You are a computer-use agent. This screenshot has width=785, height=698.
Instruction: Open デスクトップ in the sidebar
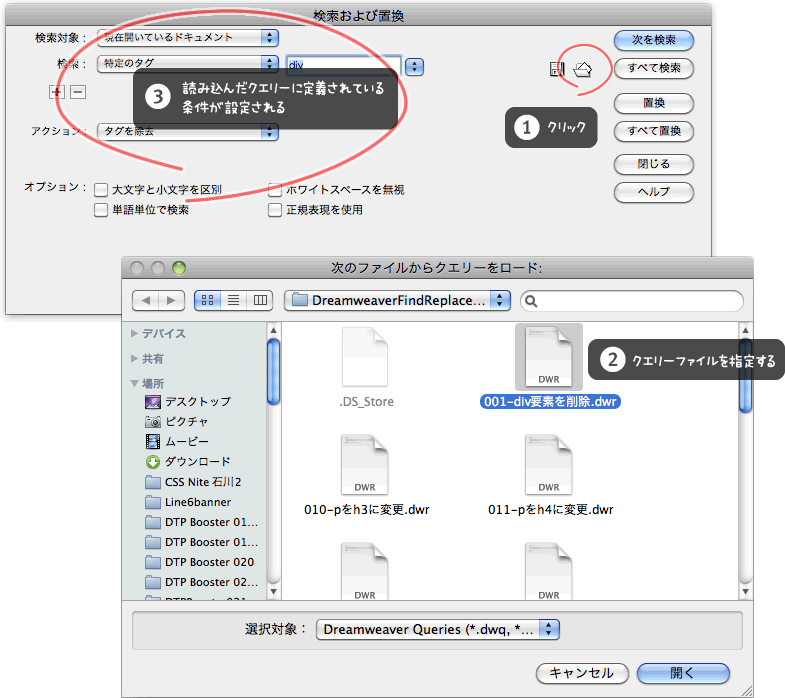pos(188,402)
